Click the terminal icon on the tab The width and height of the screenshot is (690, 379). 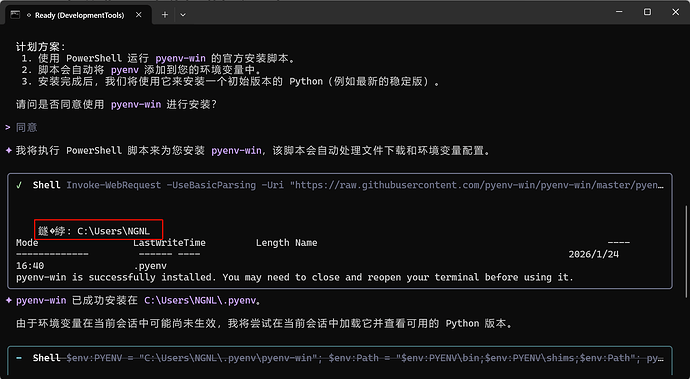coord(15,15)
